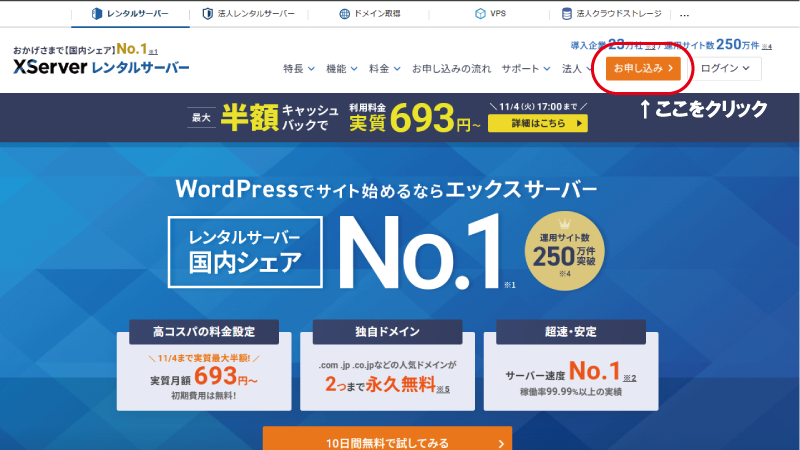The height and width of the screenshot is (450, 800).
Task: Open the 法人 navigation menu
Action: (x=577, y=69)
